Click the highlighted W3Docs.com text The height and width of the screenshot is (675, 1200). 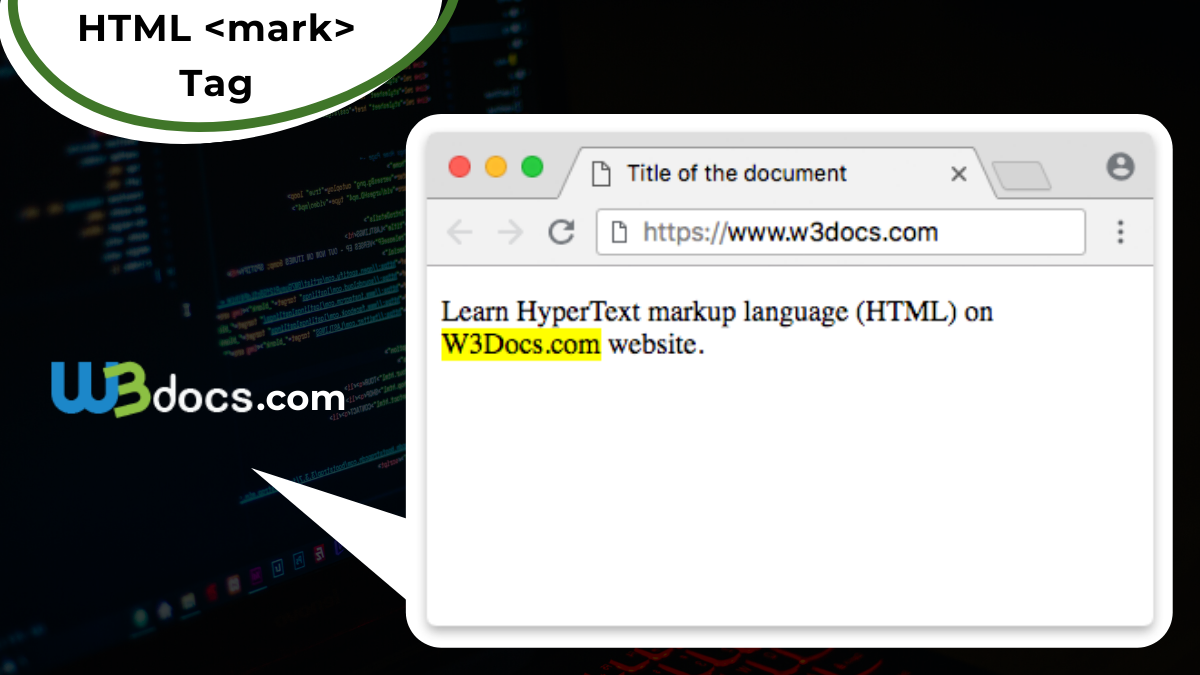coord(521,345)
